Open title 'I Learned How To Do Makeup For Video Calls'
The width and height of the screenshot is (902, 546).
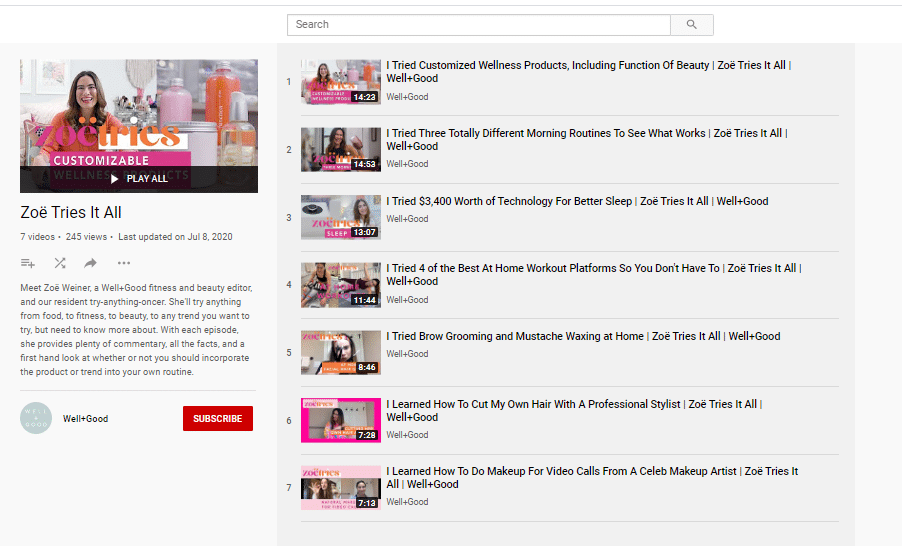point(592,478)
